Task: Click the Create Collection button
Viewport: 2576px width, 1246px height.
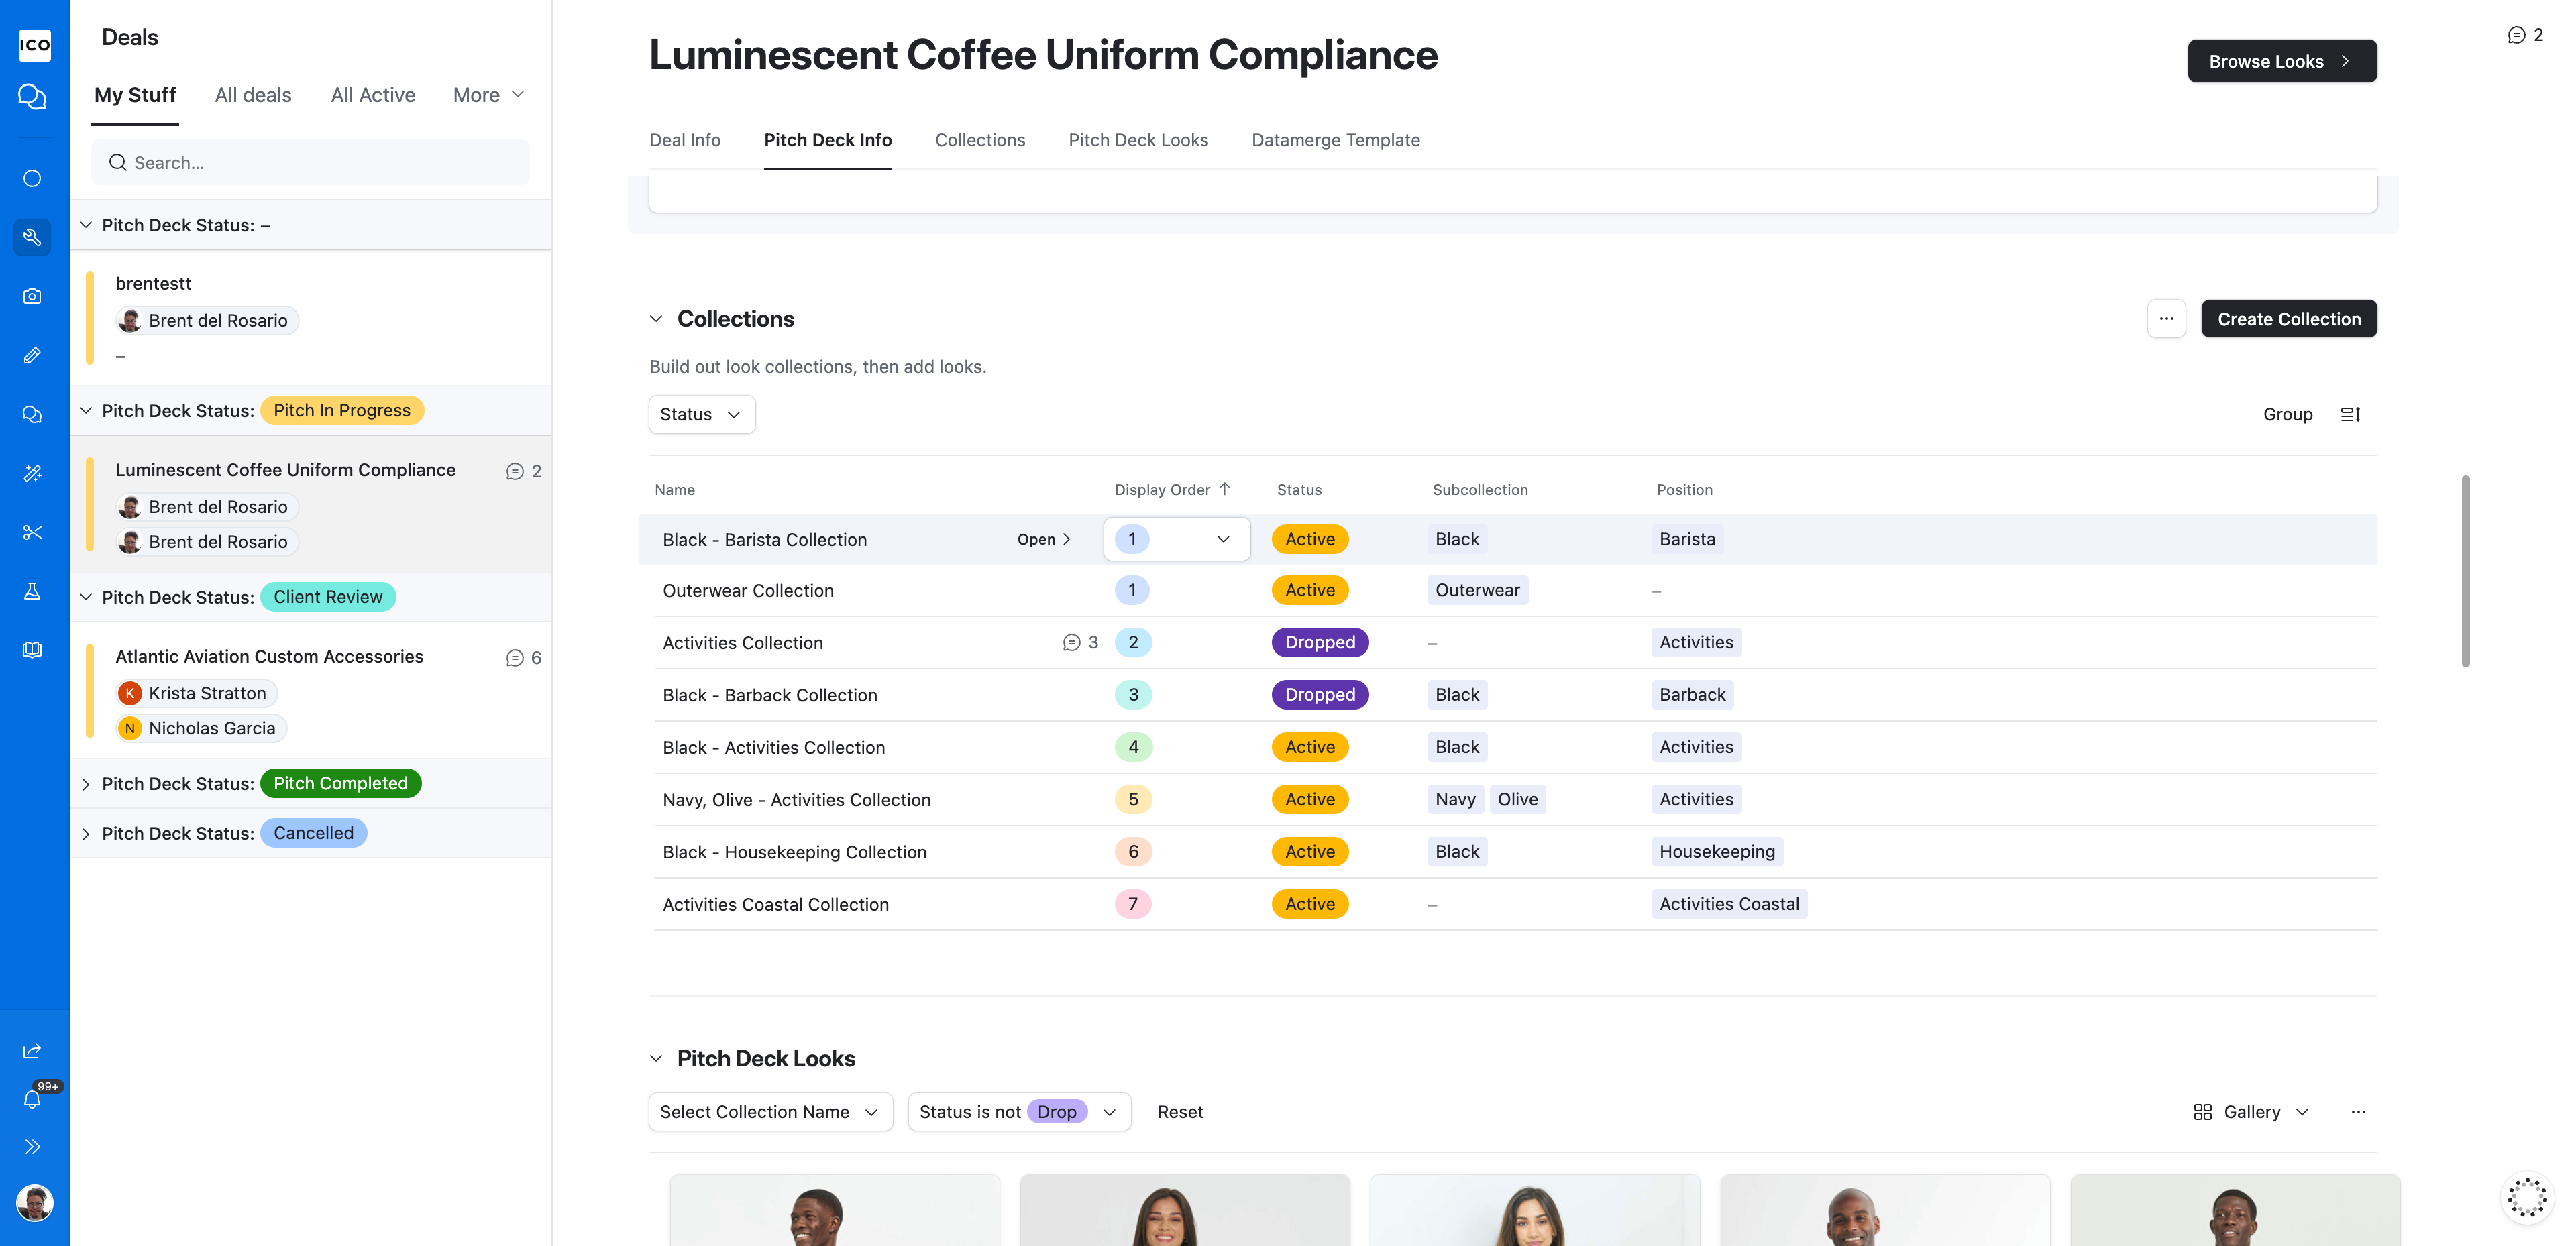Action: pyautogui.click(x=2288, y=318)
